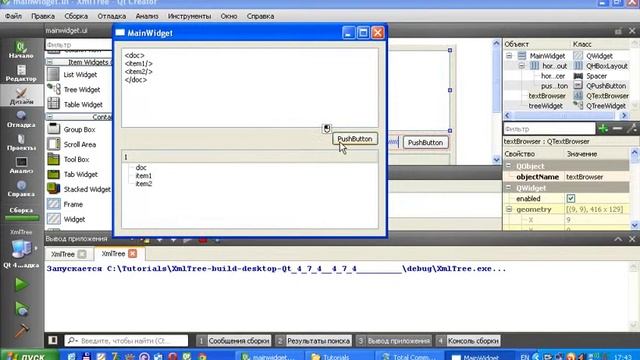Open Результаты поиска pane
This screenshot has height=360, width=640.
[x=313, y=340]
